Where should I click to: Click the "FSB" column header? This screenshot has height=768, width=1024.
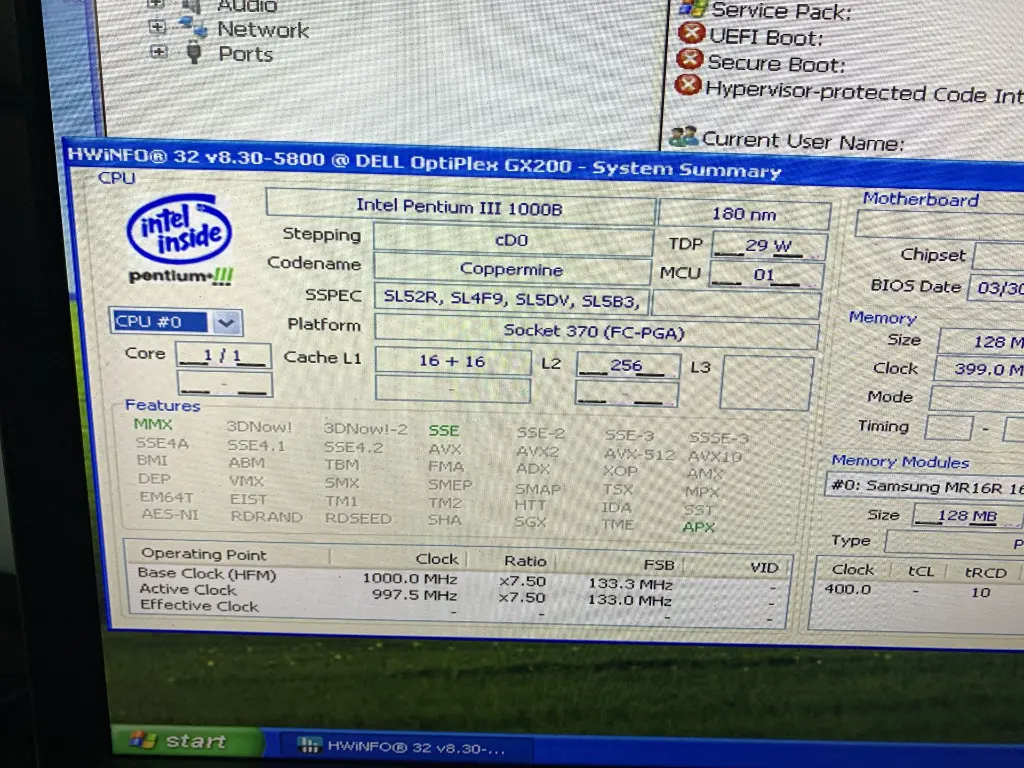click(x=659, y=565)
